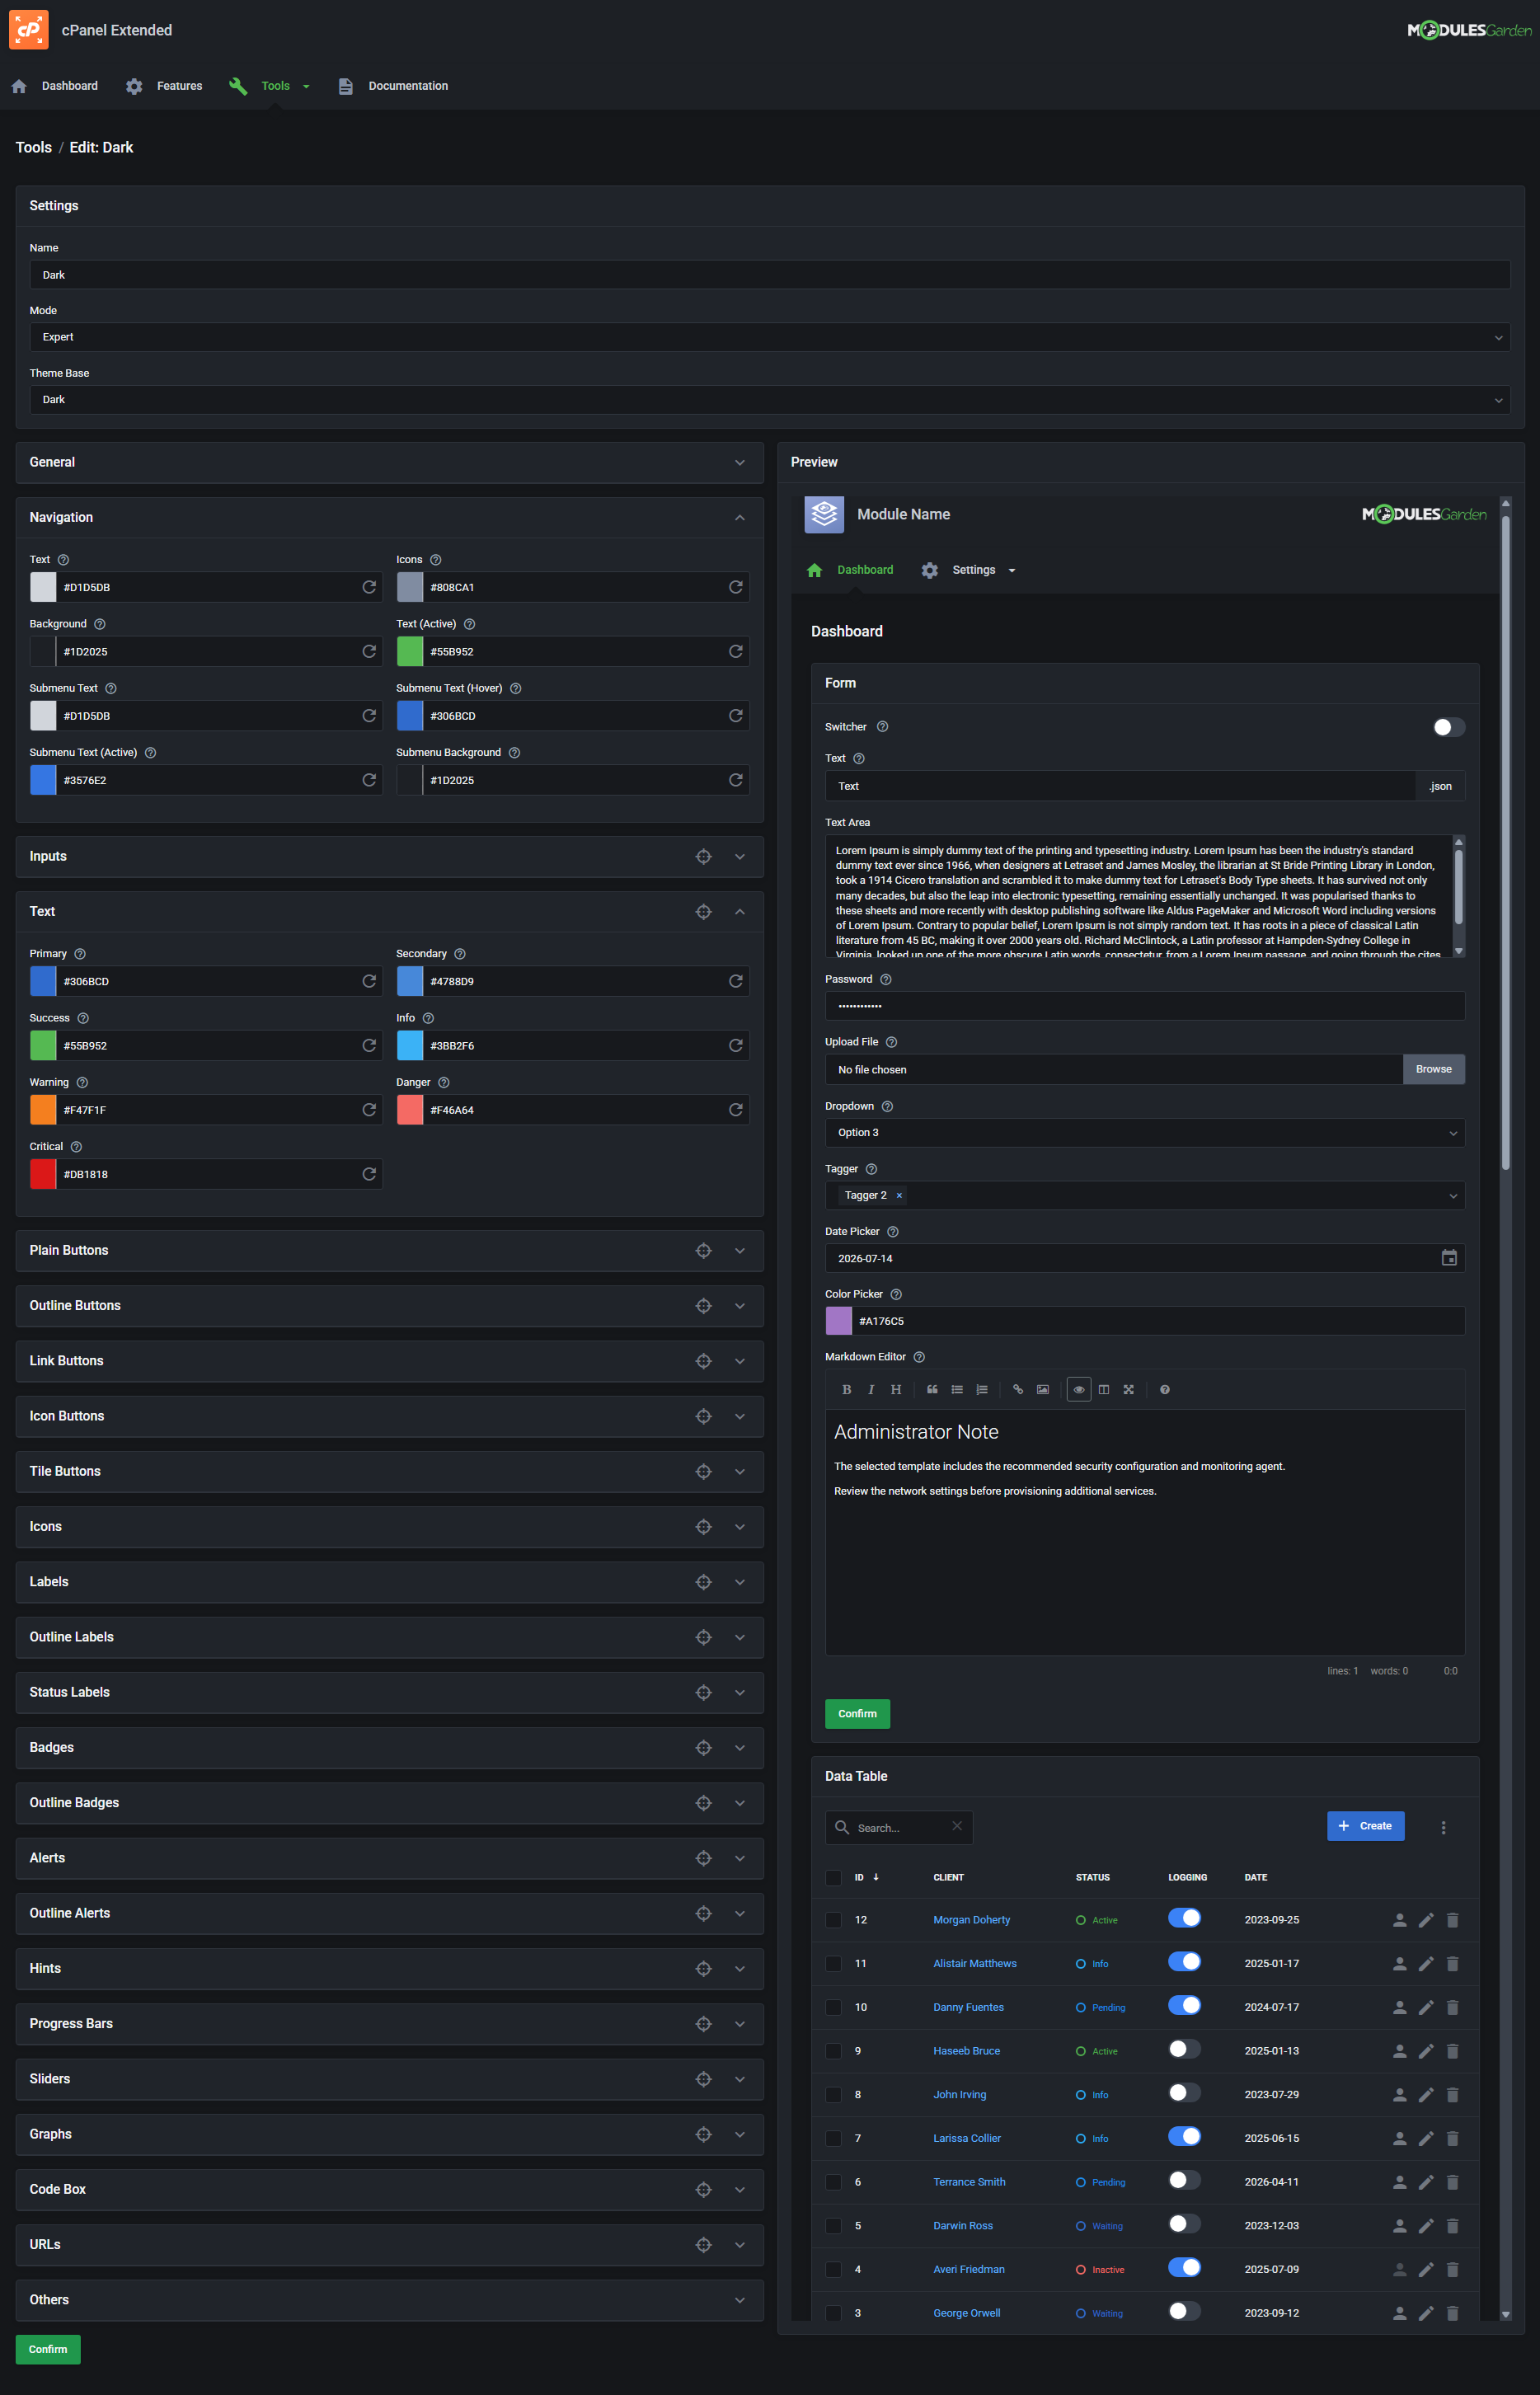Select preview Dashboard tab
The width and height of the screenshot is (1540, 2395).
[x=851, y=570]
